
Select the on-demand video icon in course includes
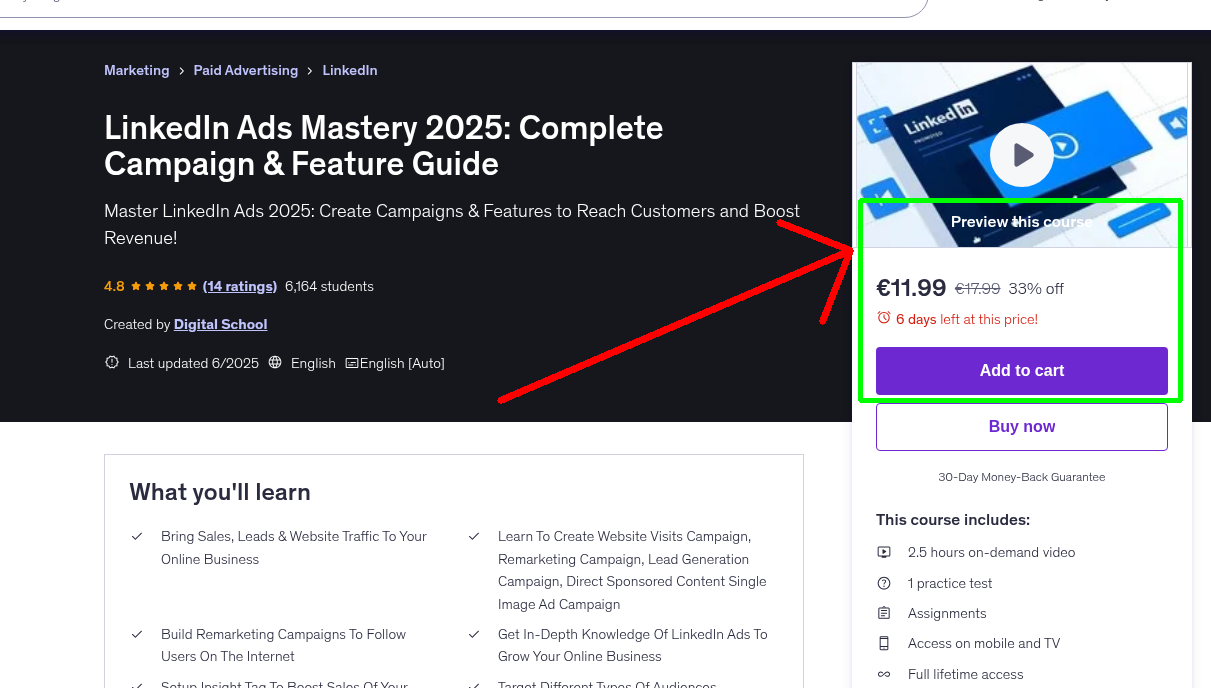tap(883, 552)
